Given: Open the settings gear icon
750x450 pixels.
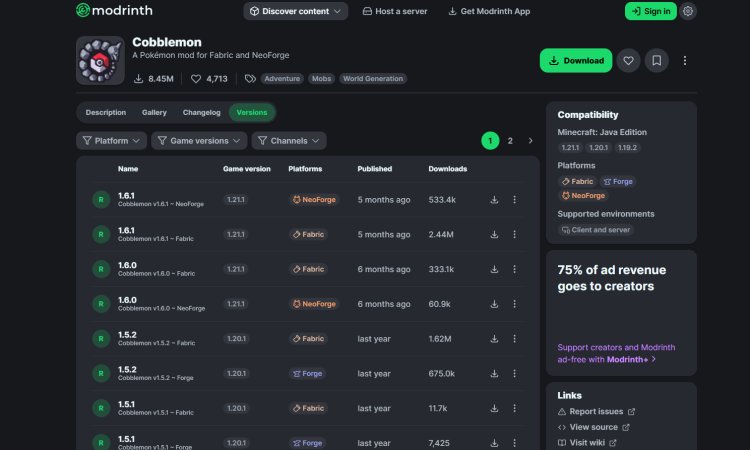Looking at the screenshot, I should pos(688,11).
